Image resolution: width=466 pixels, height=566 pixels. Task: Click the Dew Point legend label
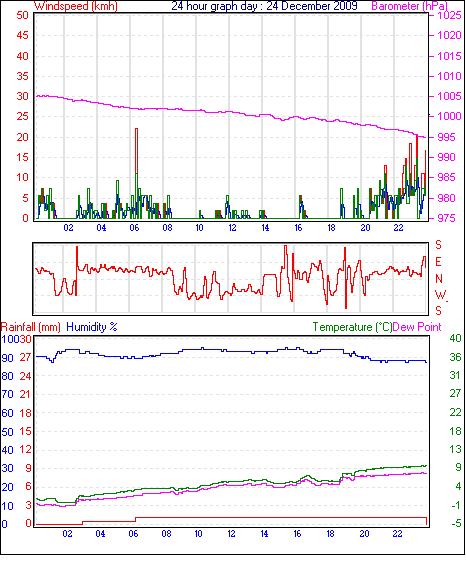coord(417,327)
